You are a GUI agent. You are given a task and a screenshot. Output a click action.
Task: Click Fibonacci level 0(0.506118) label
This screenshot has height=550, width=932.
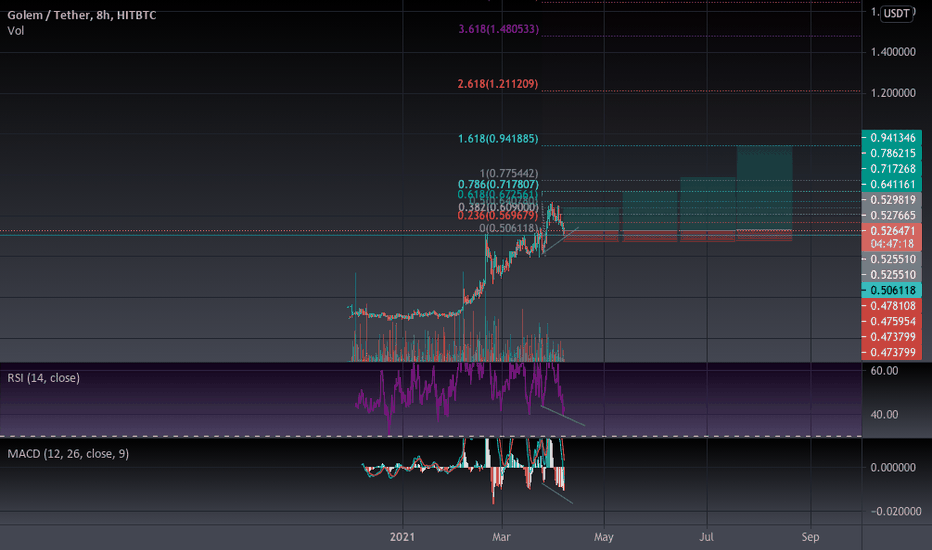(509, 228)
